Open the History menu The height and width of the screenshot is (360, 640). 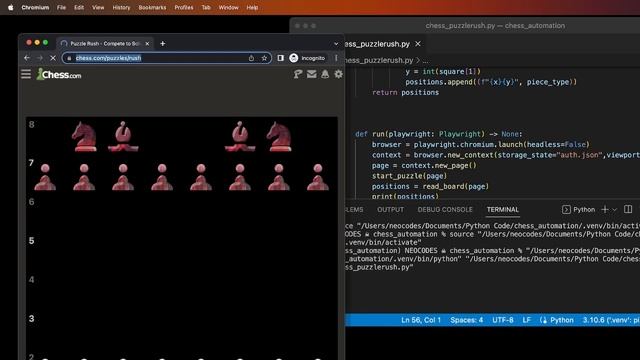[121, 7]
